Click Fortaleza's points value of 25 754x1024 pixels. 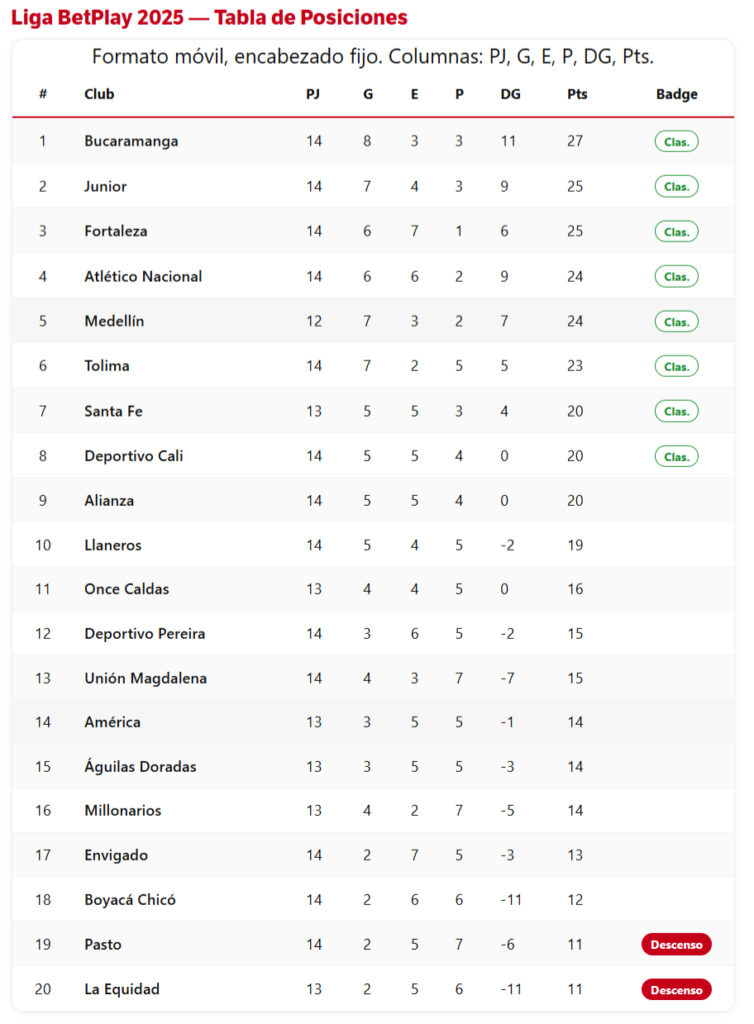tap(575, 231)
